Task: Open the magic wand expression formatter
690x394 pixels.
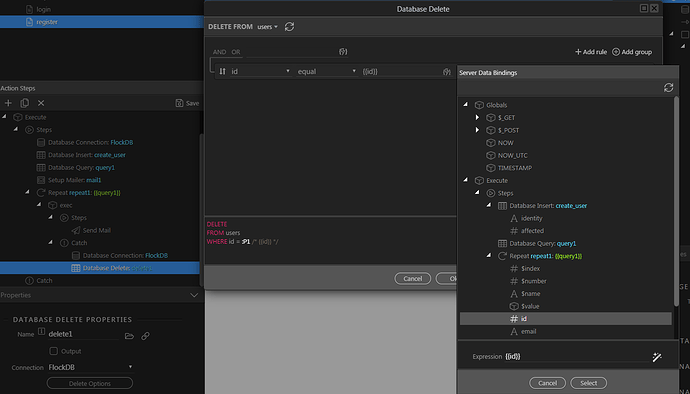Action: 657,357
